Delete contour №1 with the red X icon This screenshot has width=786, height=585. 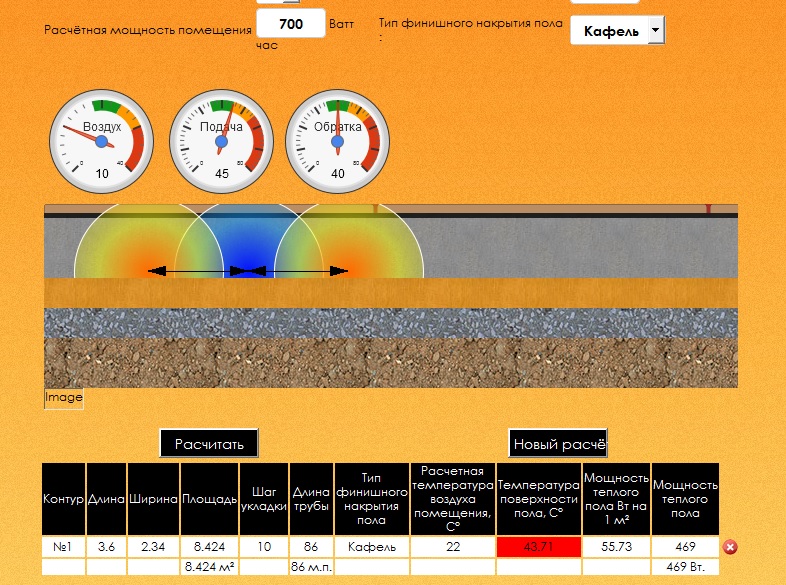pyautogui.click(x=730, y=547)
